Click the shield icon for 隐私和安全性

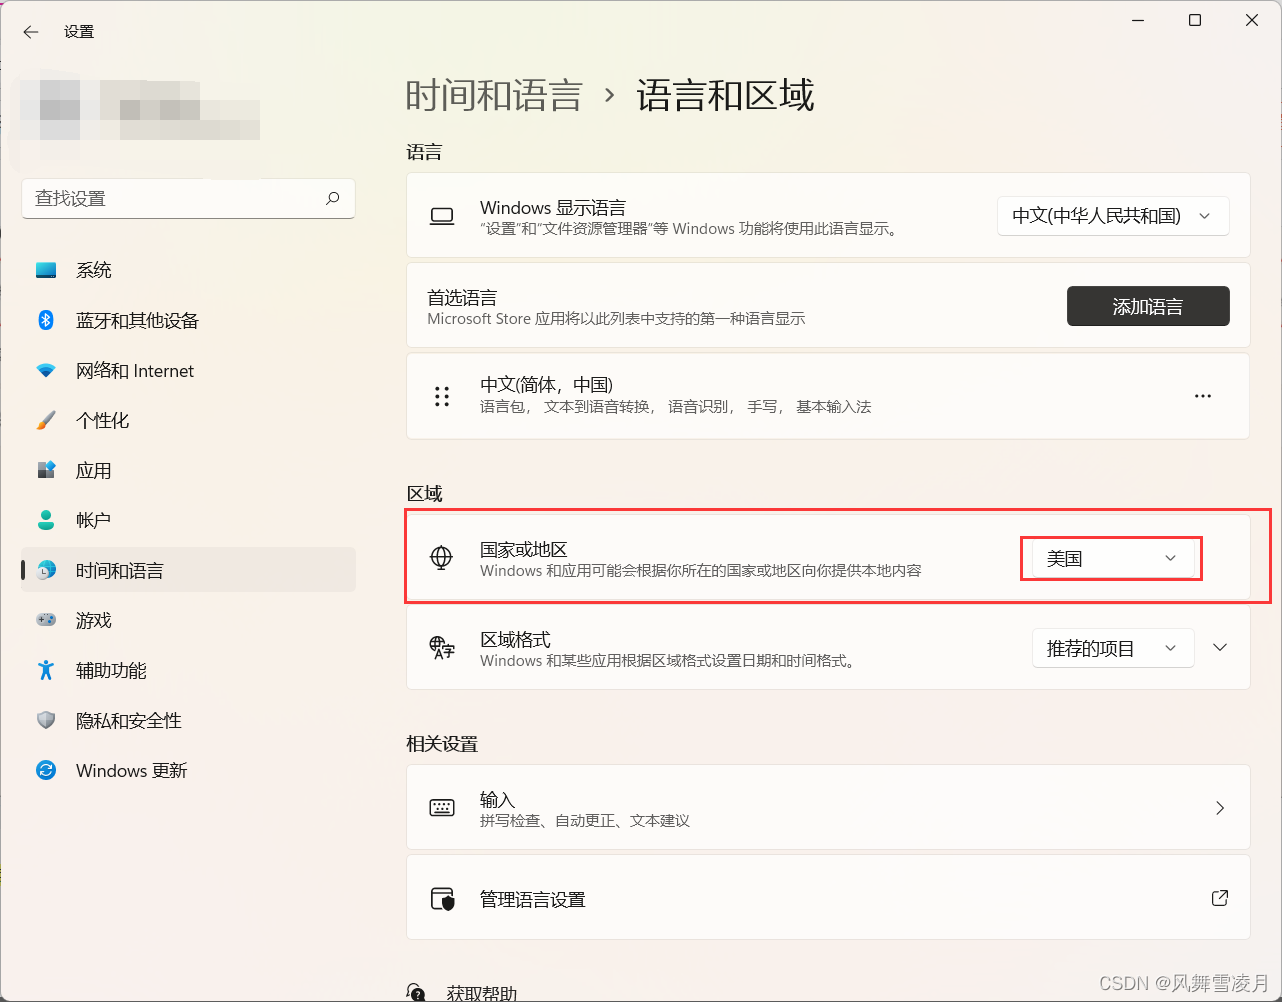tap(46, 720)
